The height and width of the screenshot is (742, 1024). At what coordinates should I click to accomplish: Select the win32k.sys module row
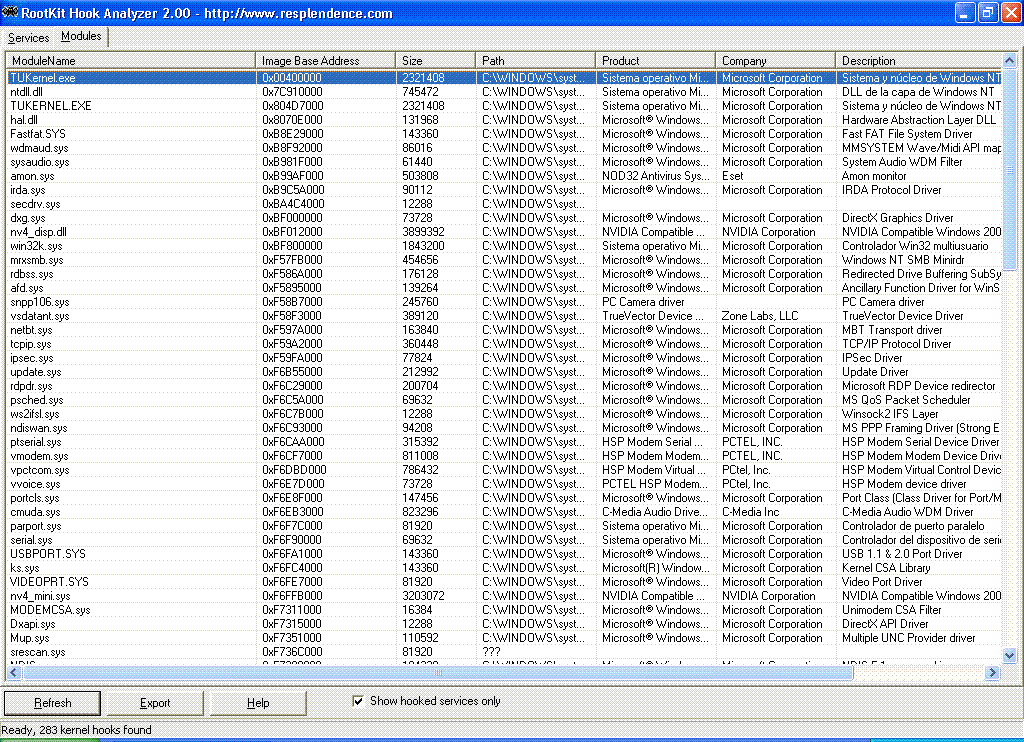pyautogui.click(x=504, y=246)
